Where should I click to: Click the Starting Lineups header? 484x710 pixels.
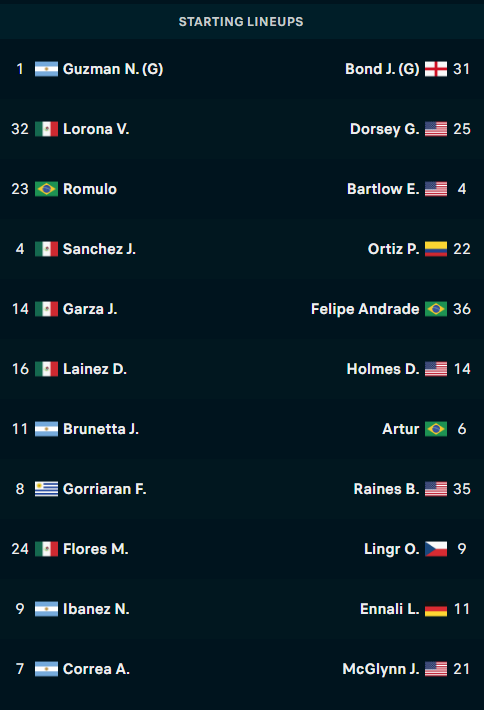pos(241,21)
